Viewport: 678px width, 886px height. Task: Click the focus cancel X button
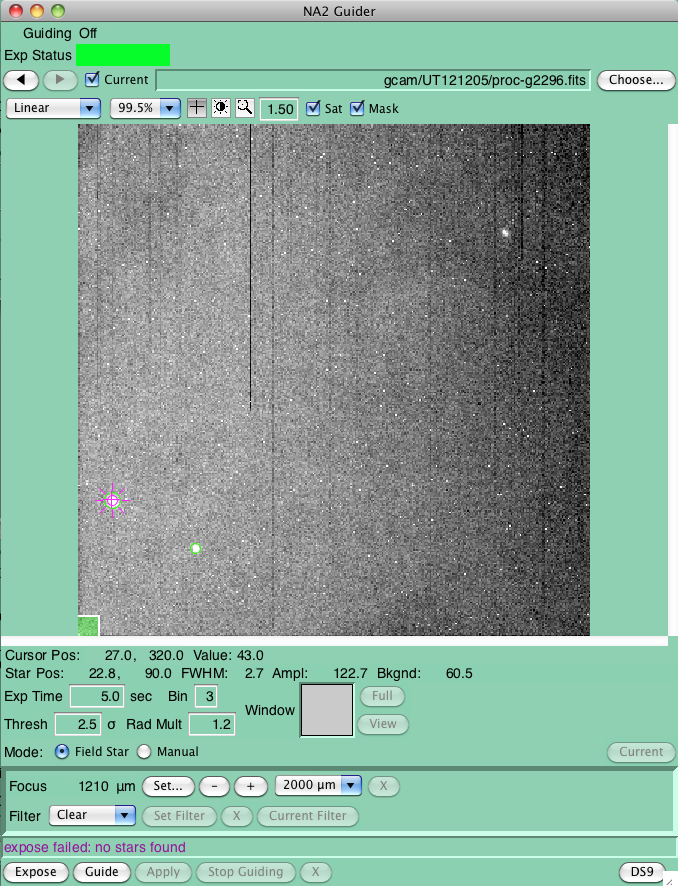tap(384, 786)
